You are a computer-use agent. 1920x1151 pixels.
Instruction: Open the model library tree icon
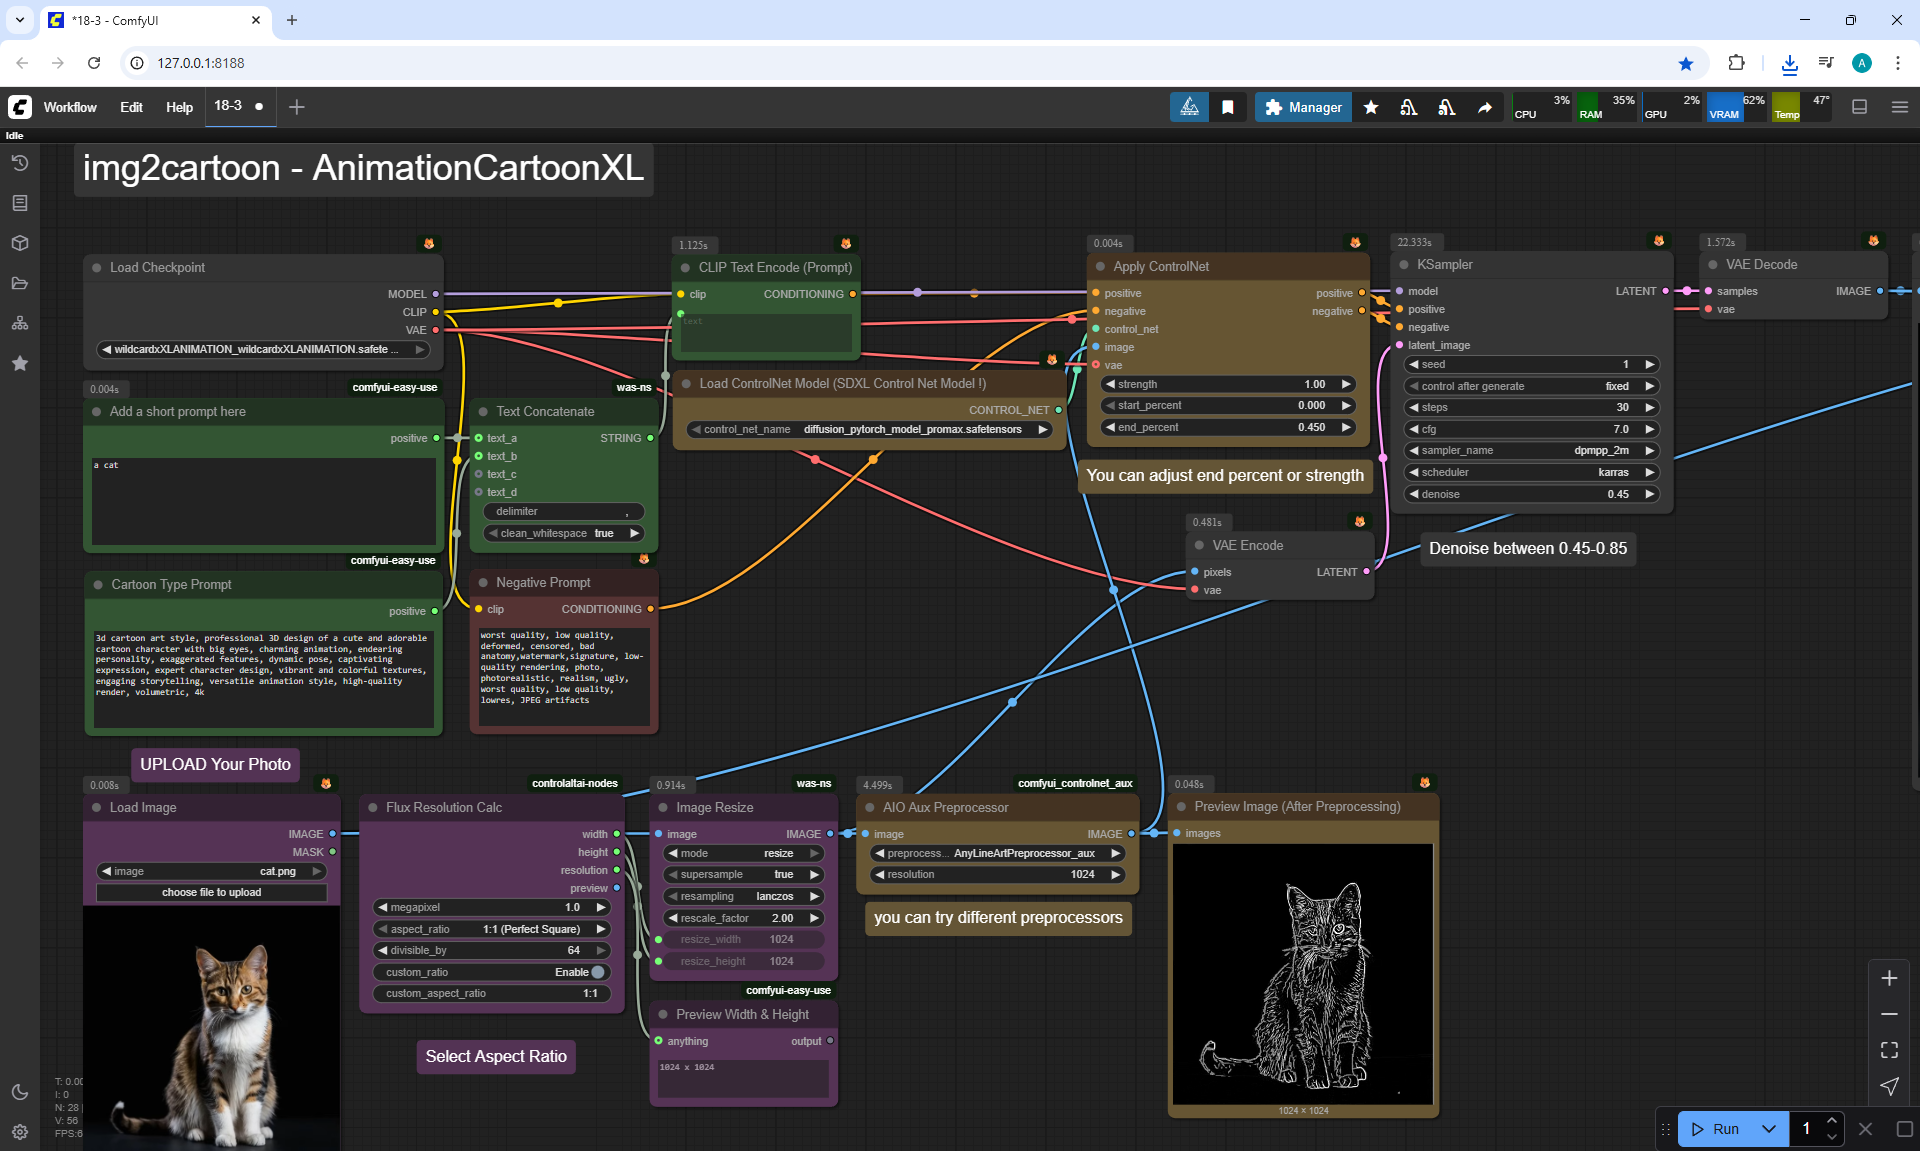[x=20, y=323]
